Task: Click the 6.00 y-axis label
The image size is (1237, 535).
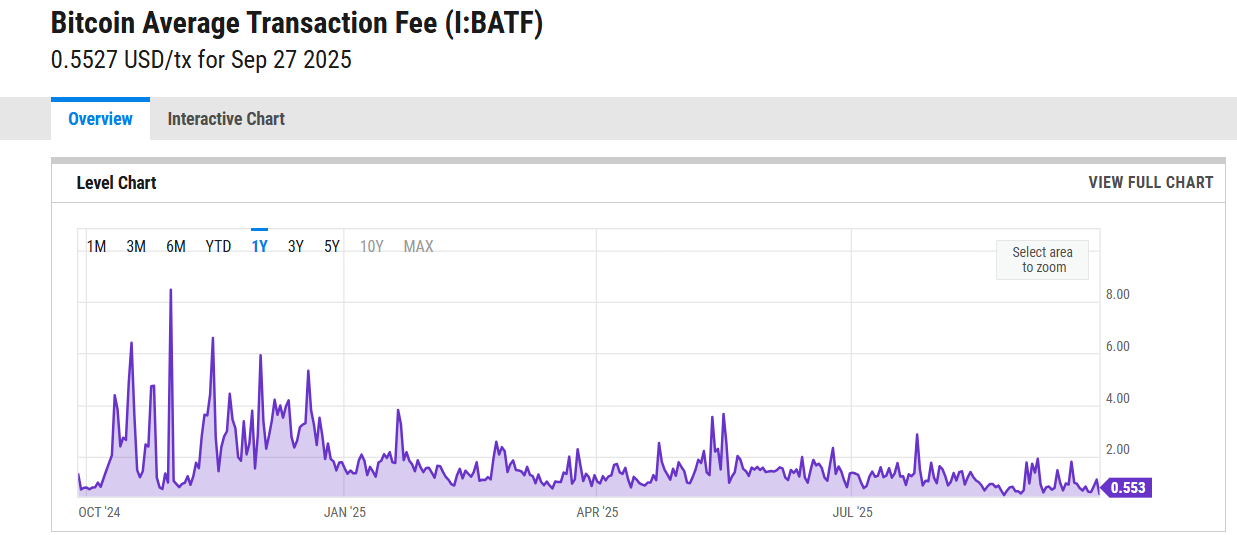Action: click(x=1117, y=347)
